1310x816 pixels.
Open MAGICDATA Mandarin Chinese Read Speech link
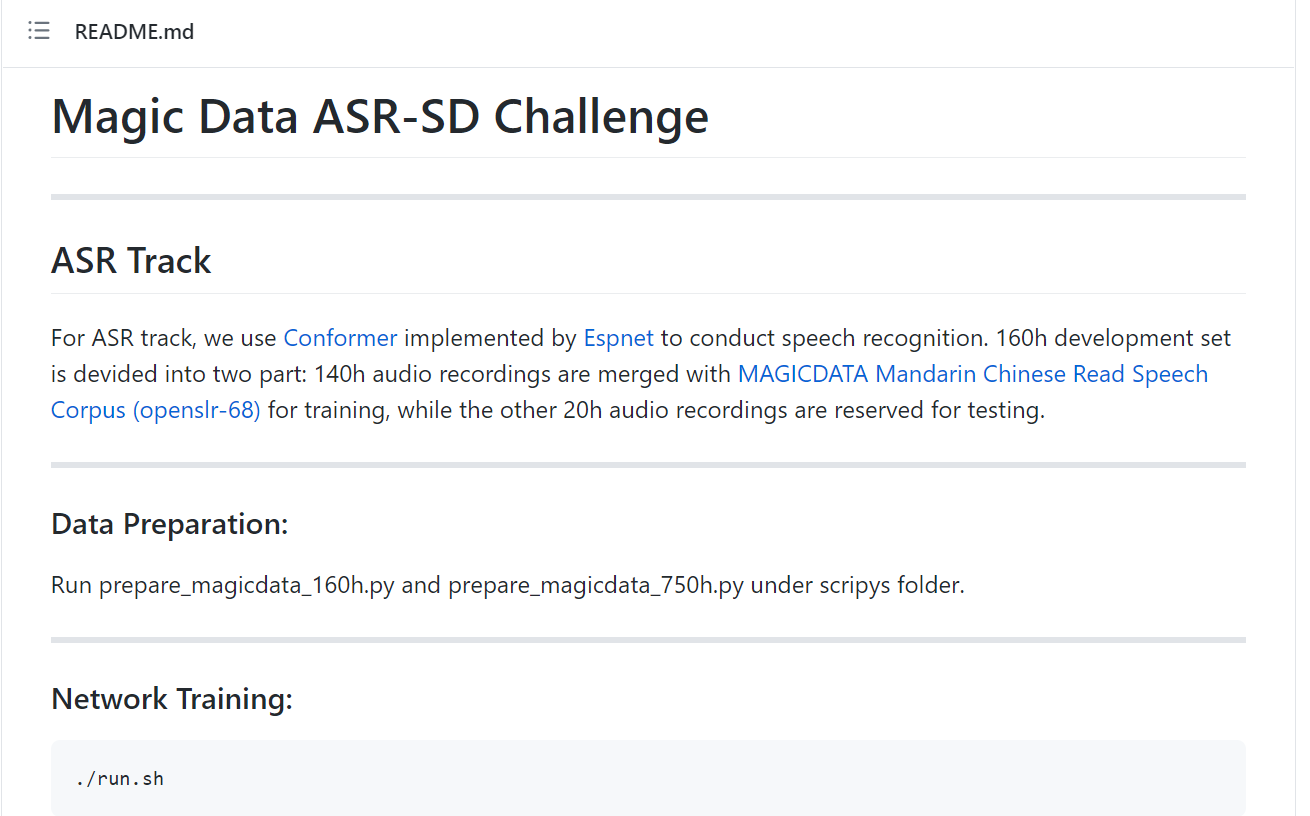pyautogui.click(x=972, y=374)
